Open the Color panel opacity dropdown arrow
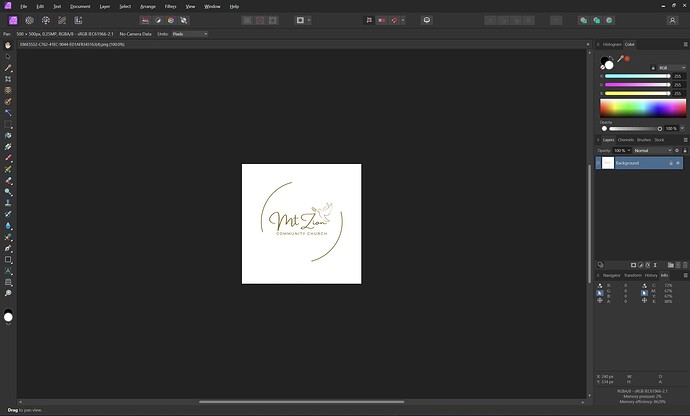Image resolution: width=690 pixels, height=416 pixels. [683, 129]
